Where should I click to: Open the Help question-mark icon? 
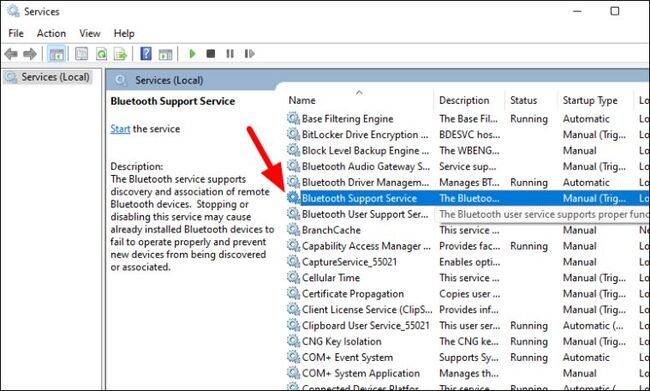pos(146,54)
